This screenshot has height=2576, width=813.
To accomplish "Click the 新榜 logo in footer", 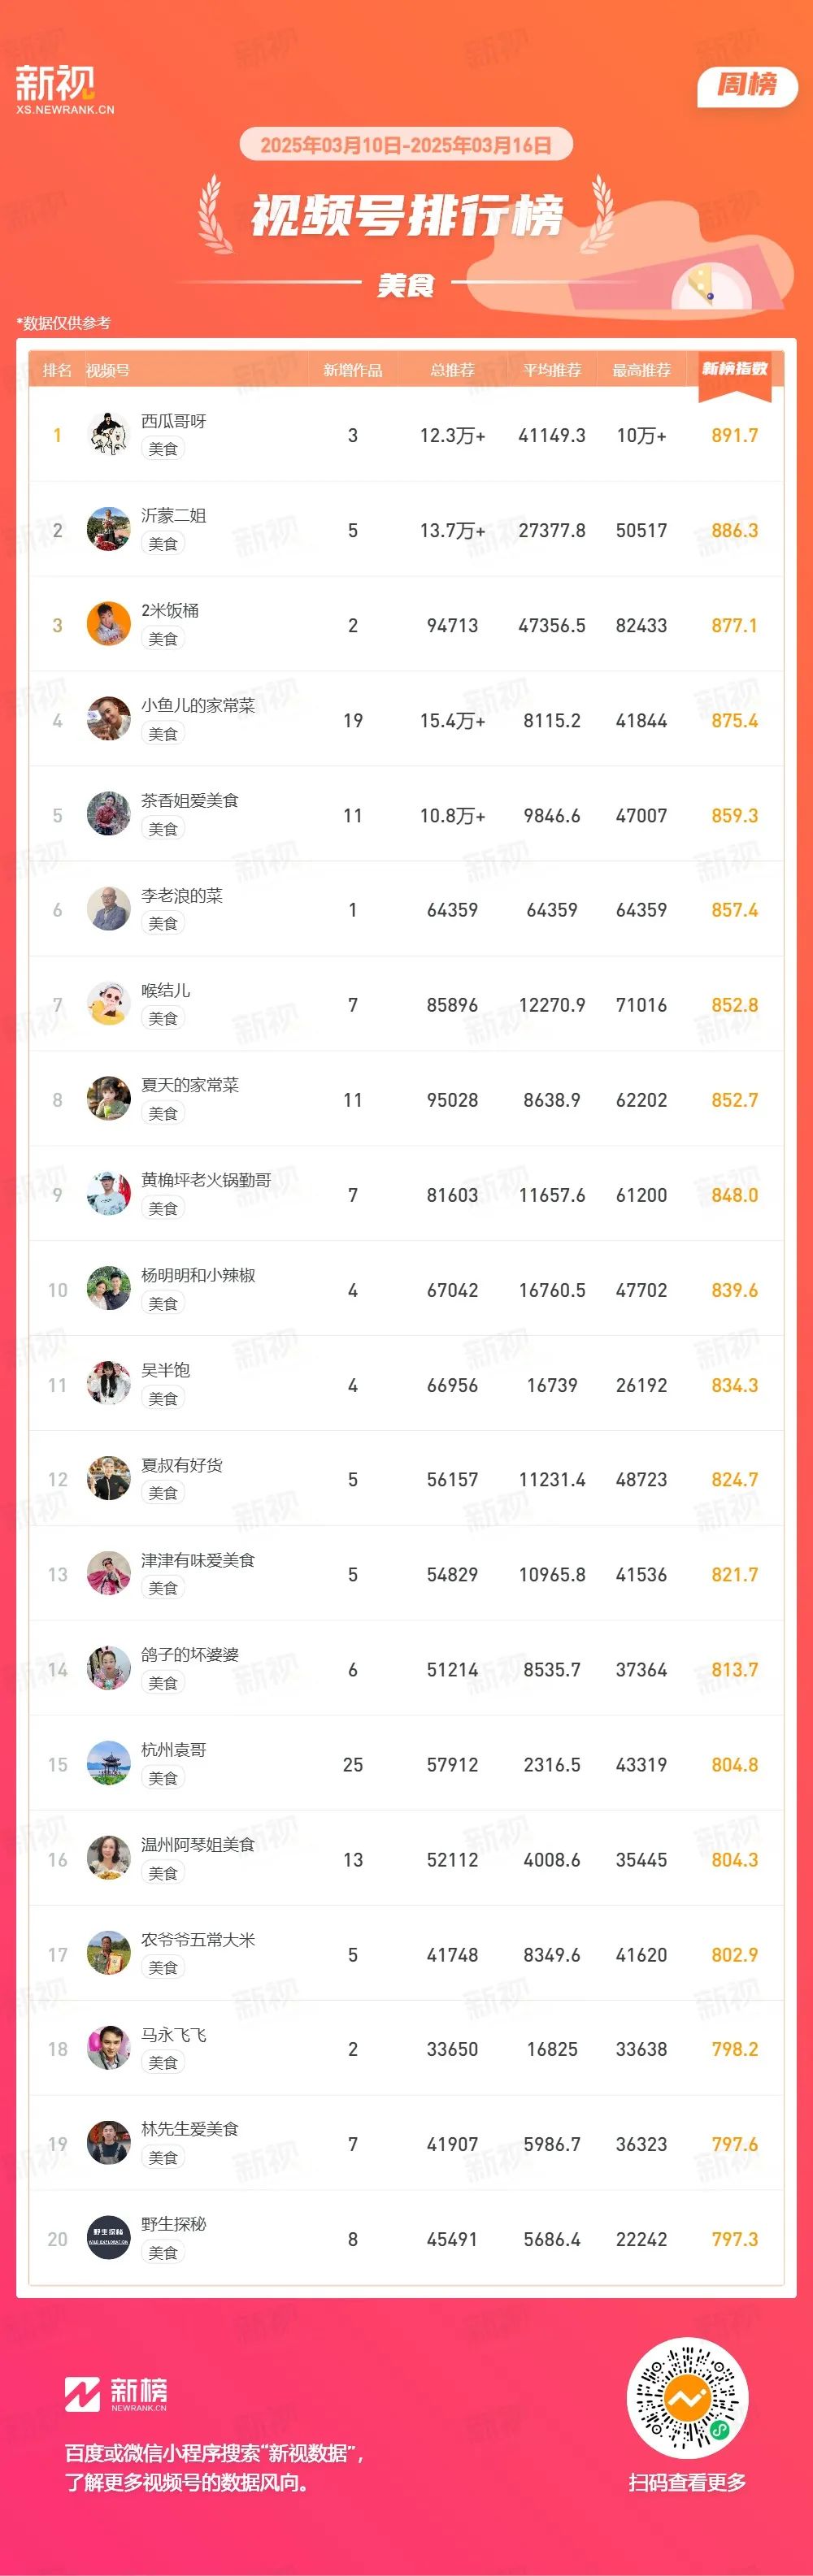I will pyautogui.click(x=116, y=2394).
